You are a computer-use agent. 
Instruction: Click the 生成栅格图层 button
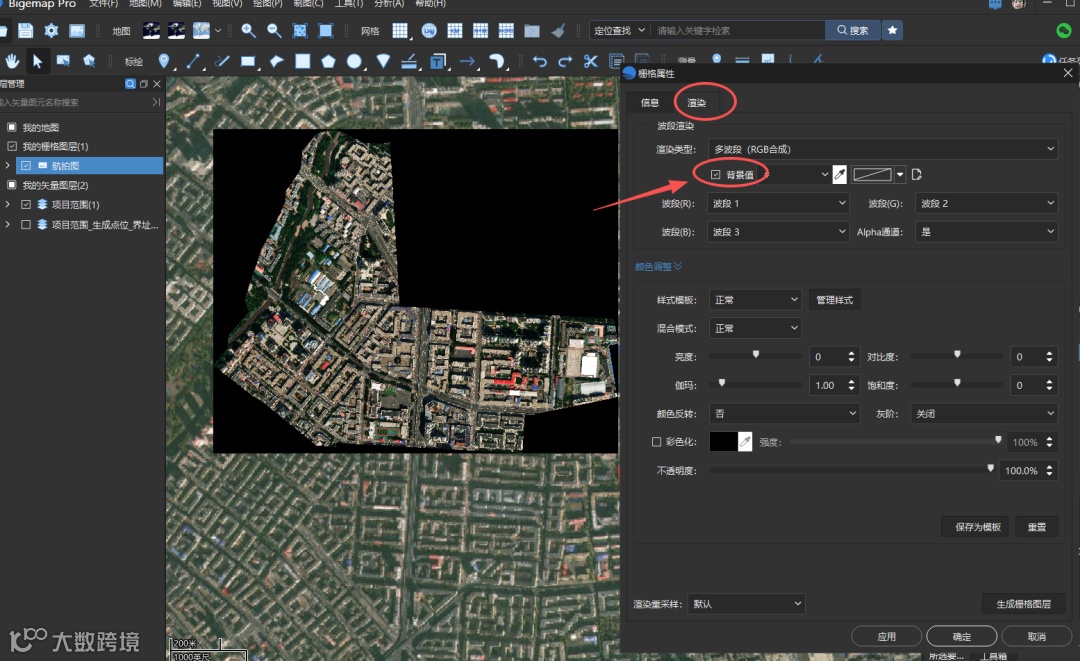1023,604
